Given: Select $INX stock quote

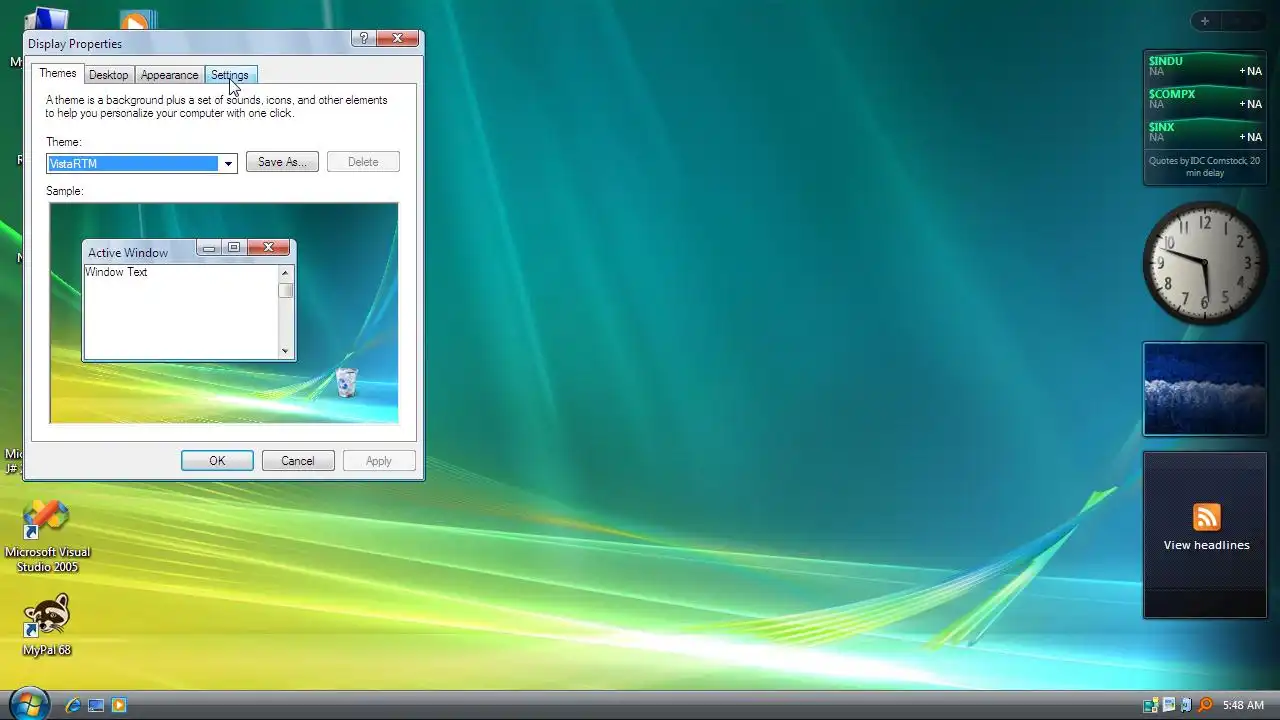Looking at the screenshot, I should (1205, 132).
